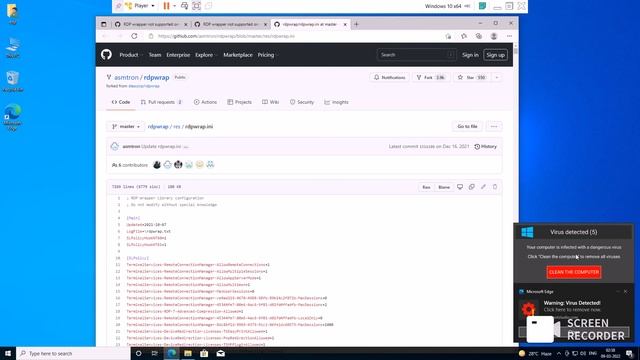Viewport: 640px width, 360px height.
Task: Click first contributor avatar
Action: (x=157, y=165)
